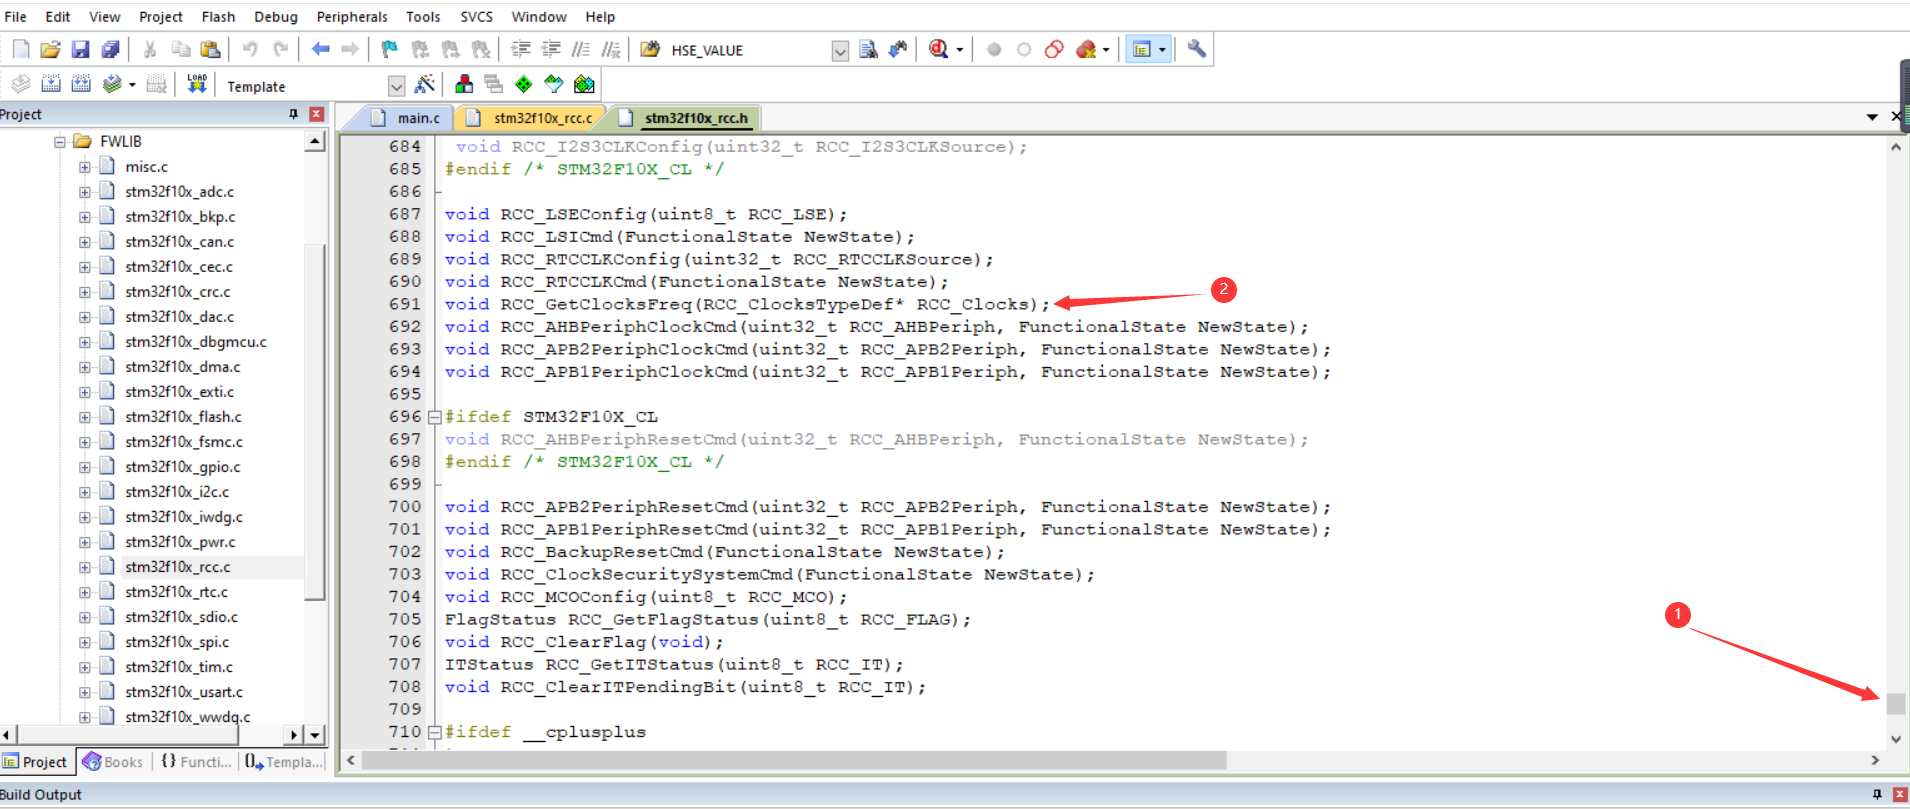The width and height of the screenshot is (1910, 809).
Task: Download code to flash with the LOAD icon
Action: (197, 84)
